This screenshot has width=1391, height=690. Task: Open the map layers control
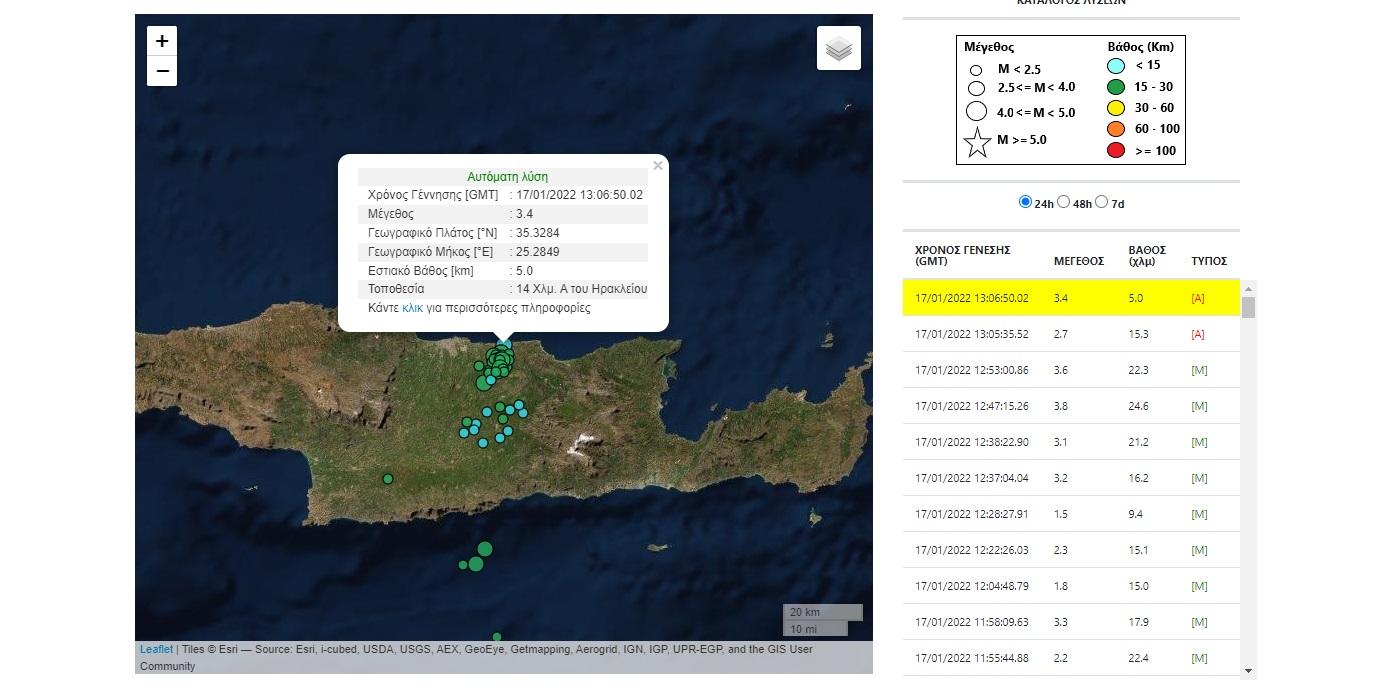tap(838, 48)
